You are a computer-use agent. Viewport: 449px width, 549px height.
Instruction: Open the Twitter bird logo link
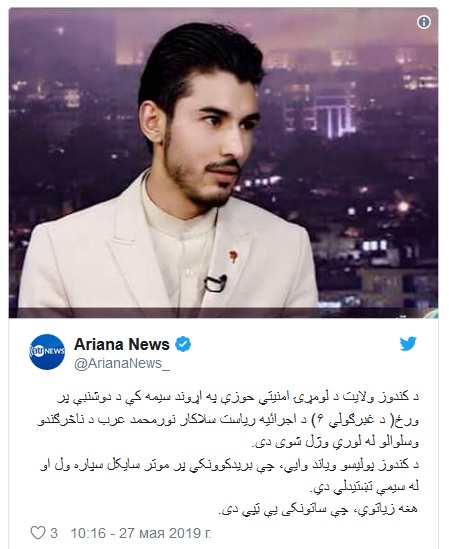tap(408, 344)
